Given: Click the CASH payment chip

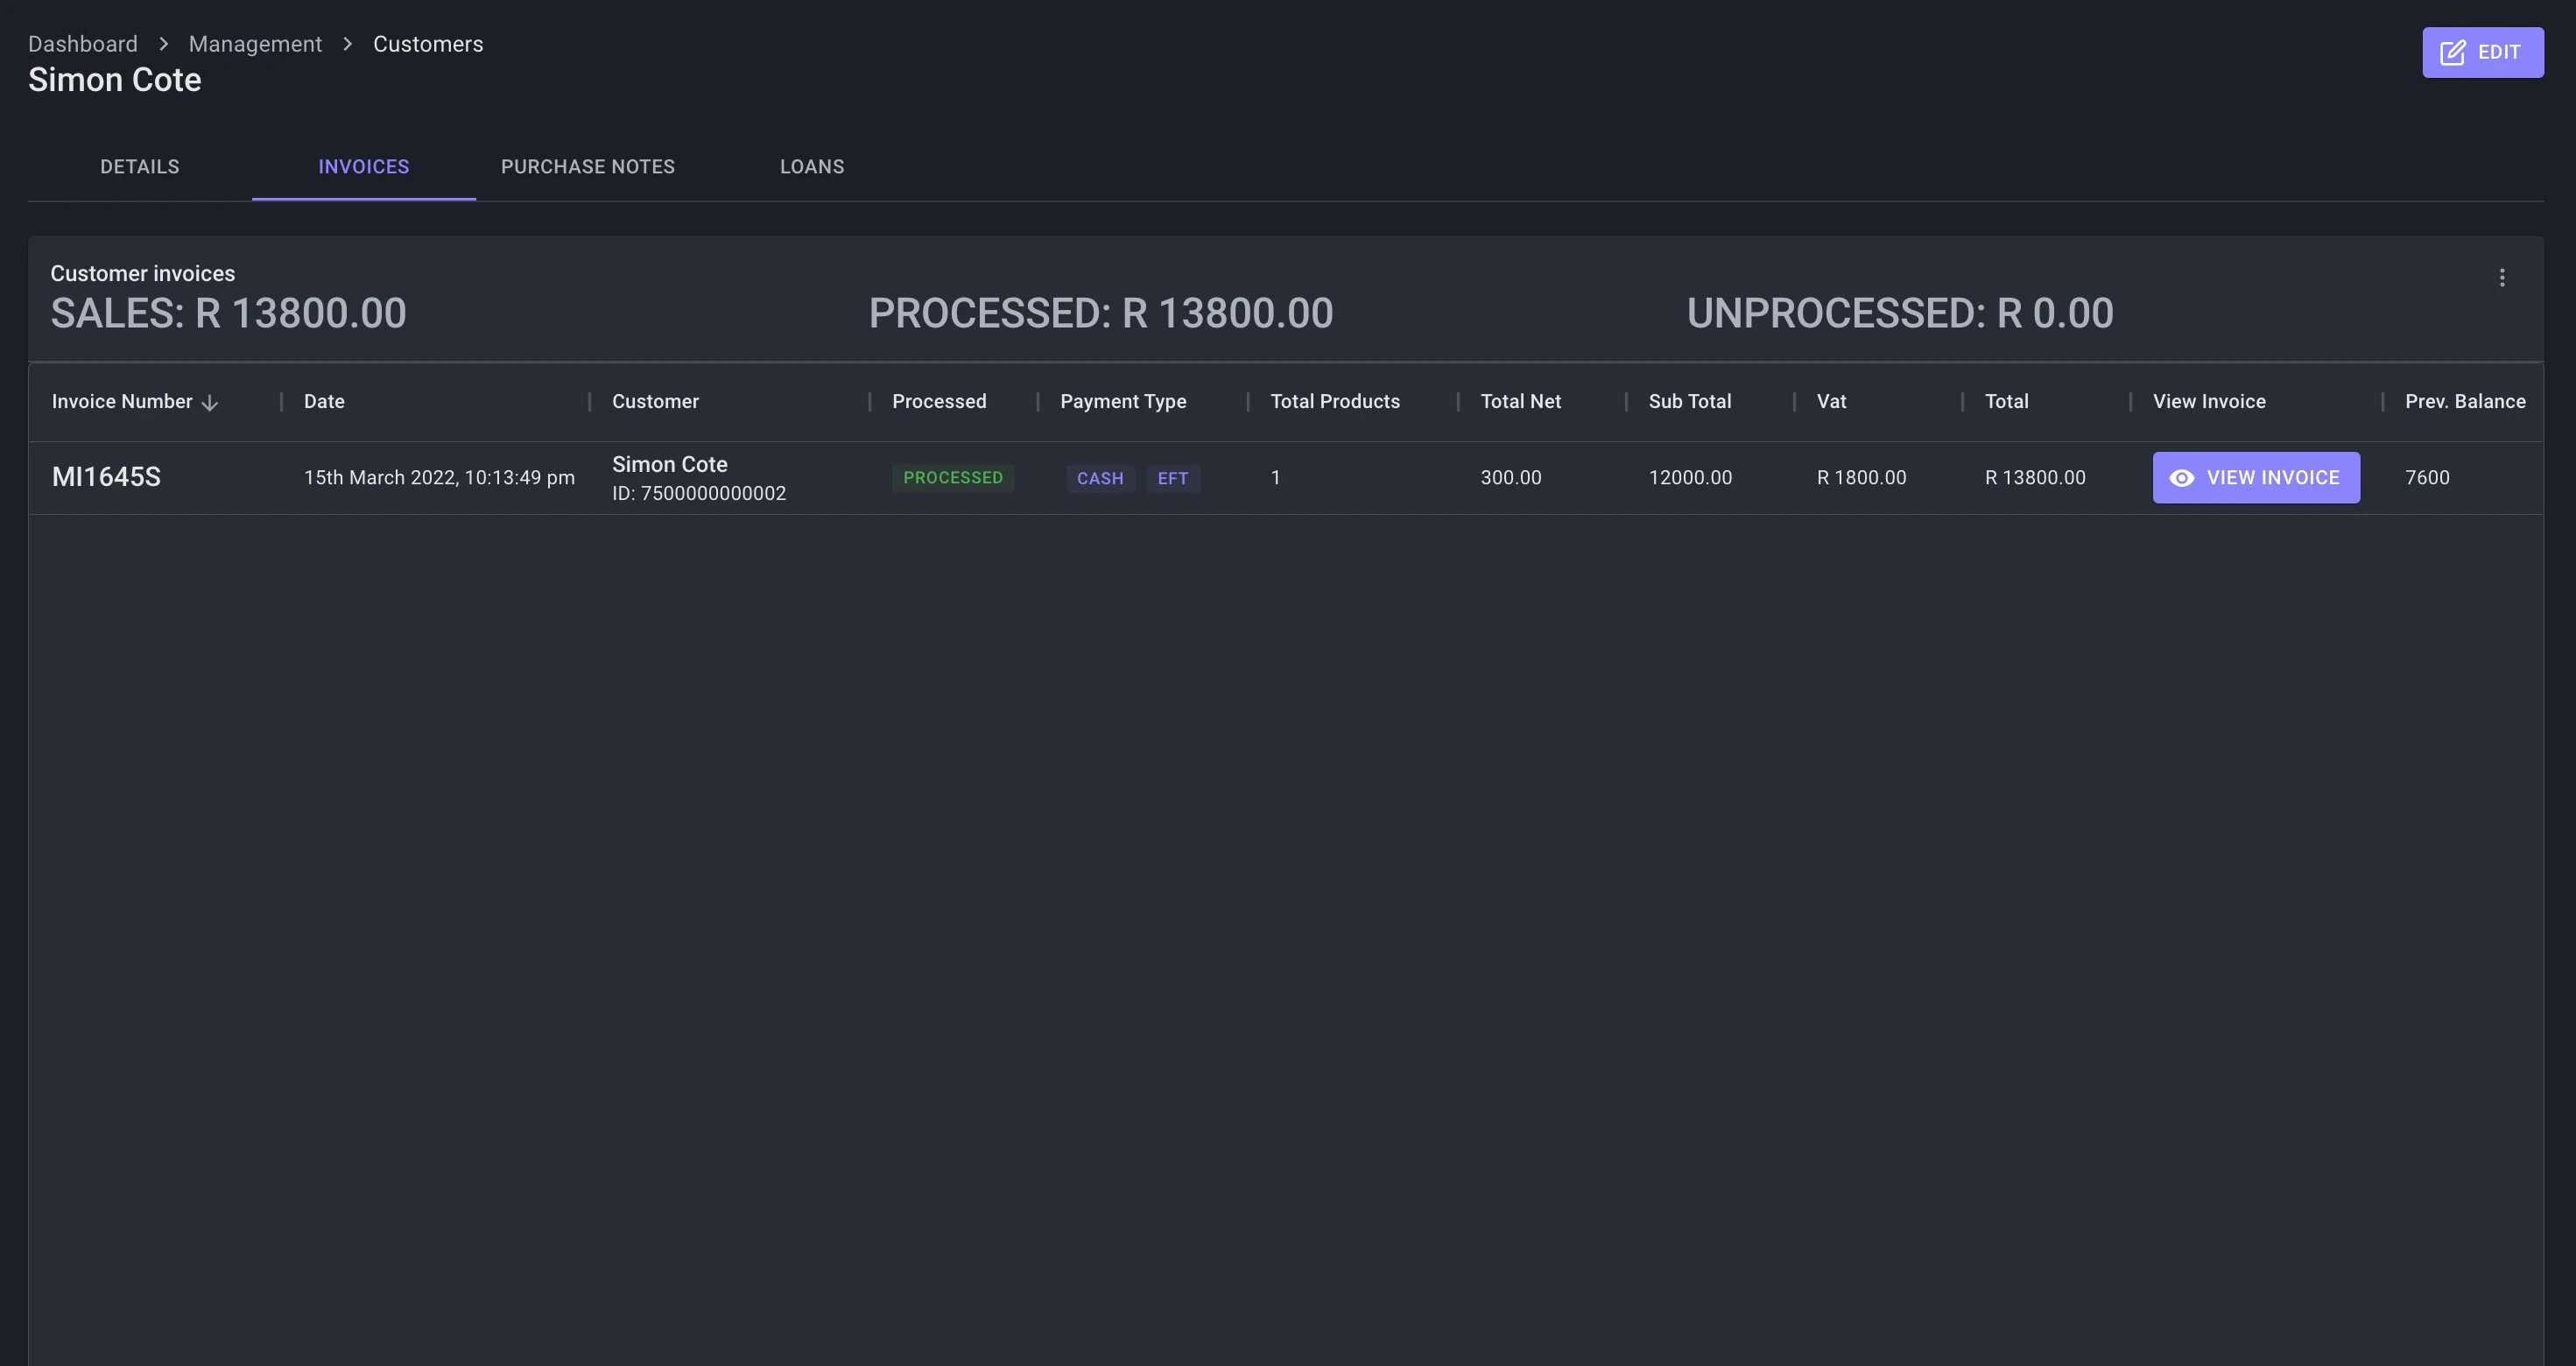Looking at the screenshot, I should 1100,479.
